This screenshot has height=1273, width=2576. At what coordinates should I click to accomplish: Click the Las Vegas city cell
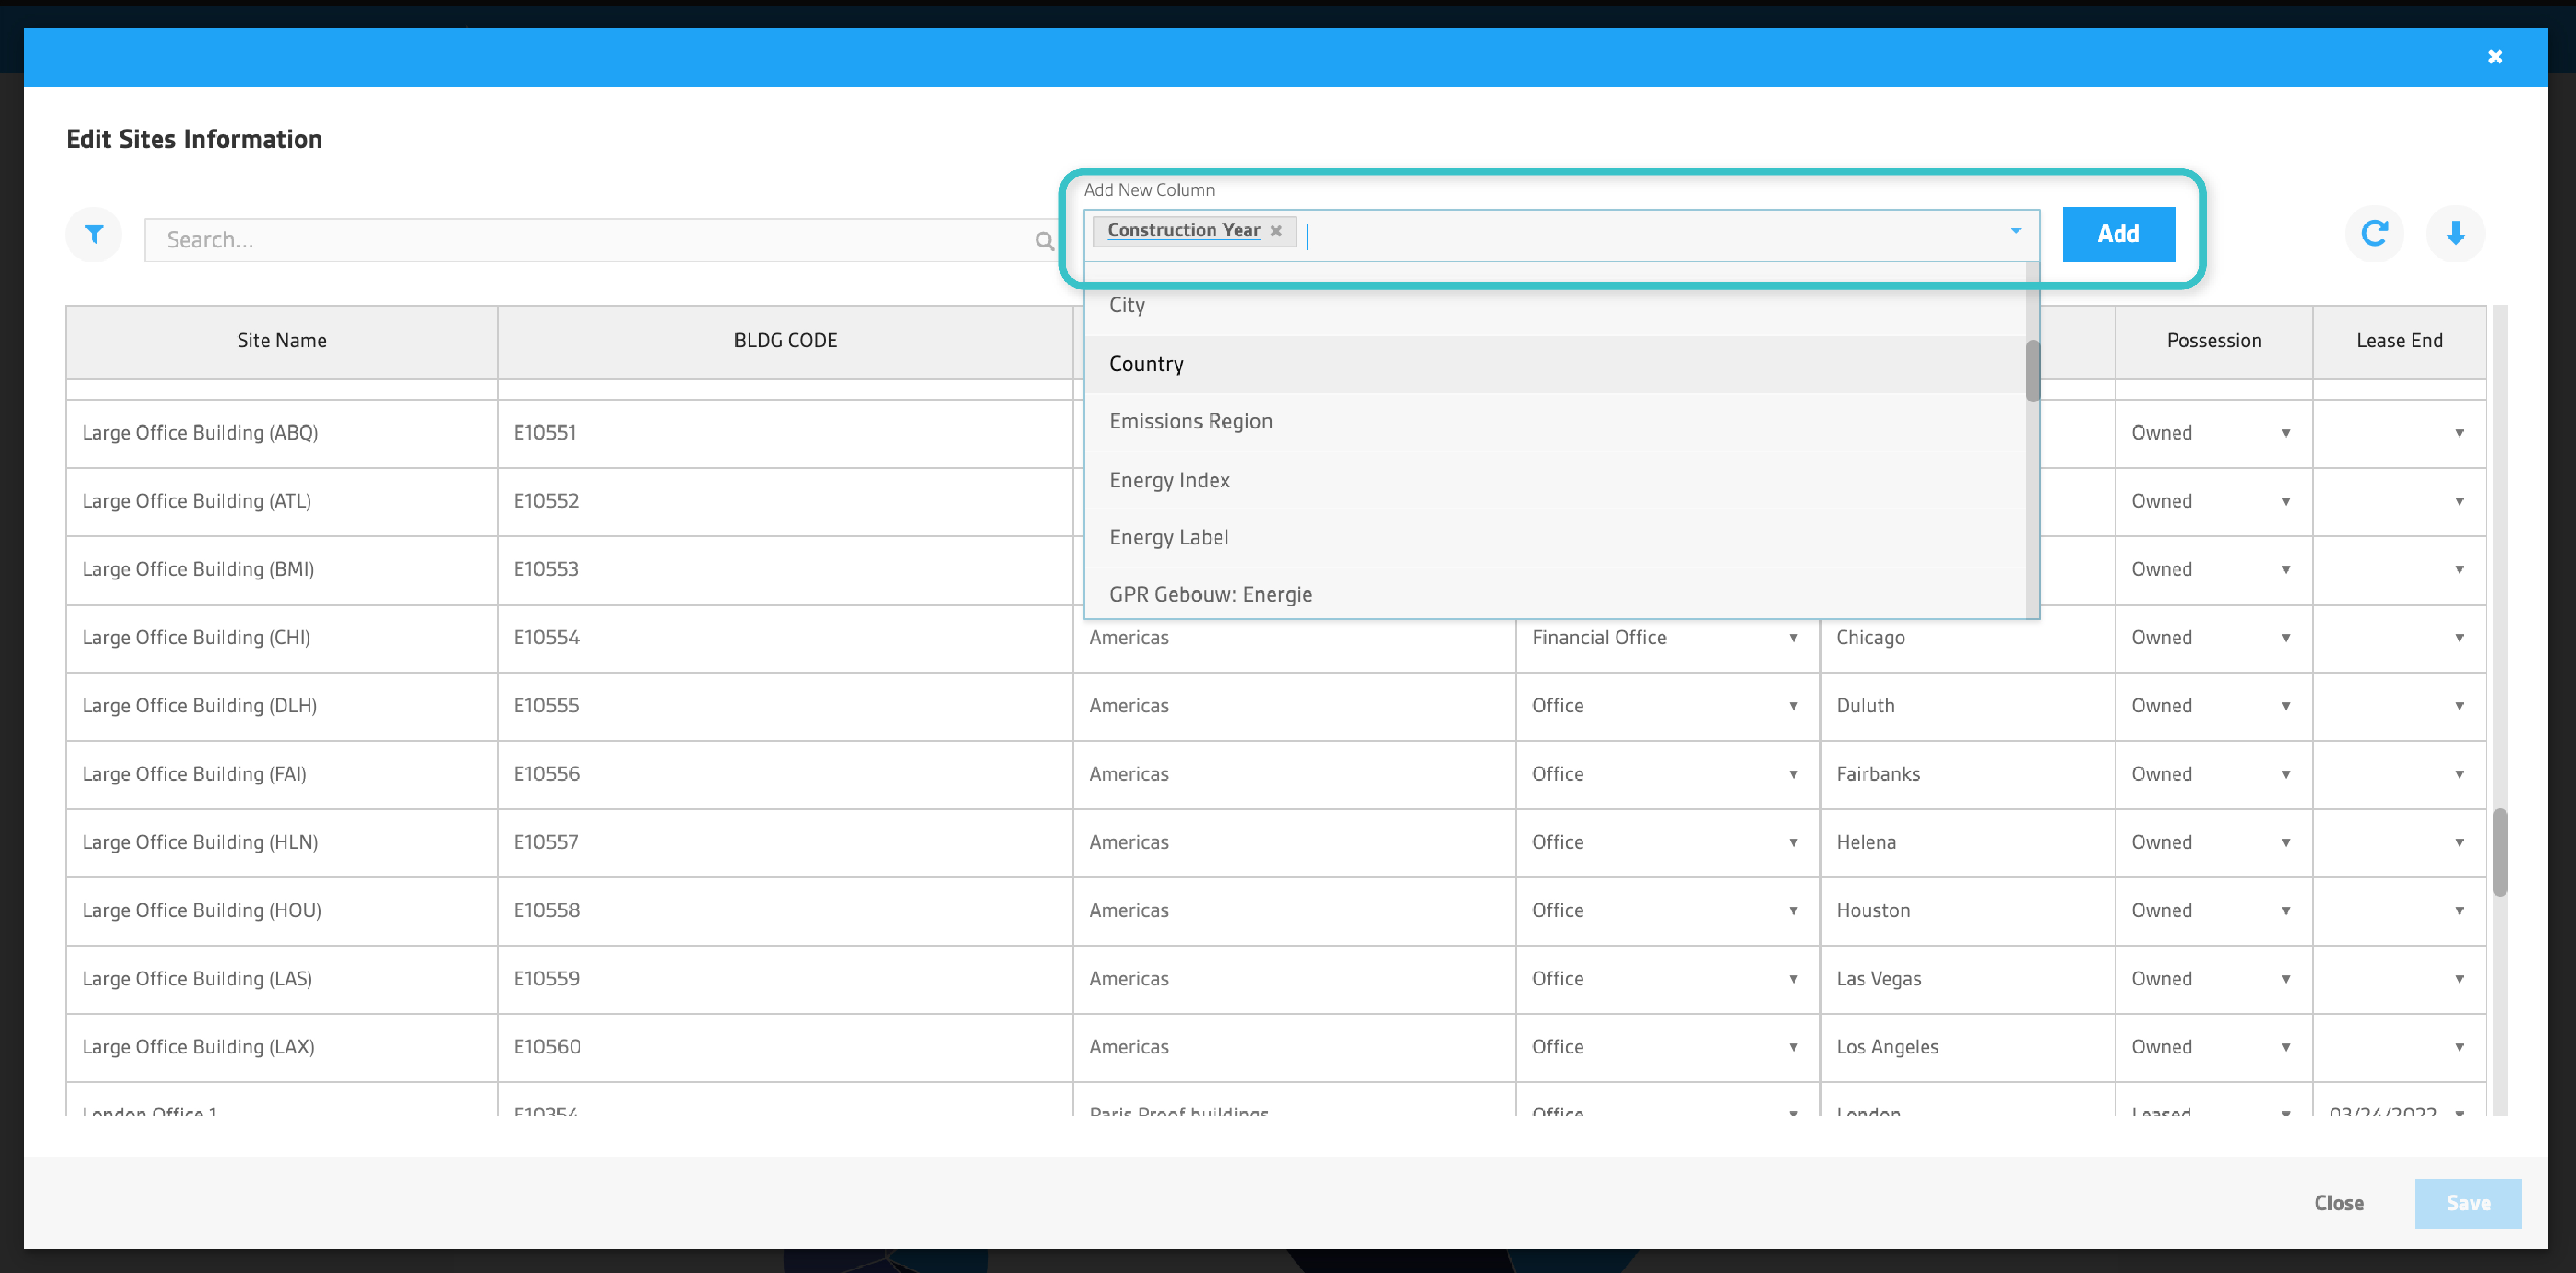tap(1967, 979)
